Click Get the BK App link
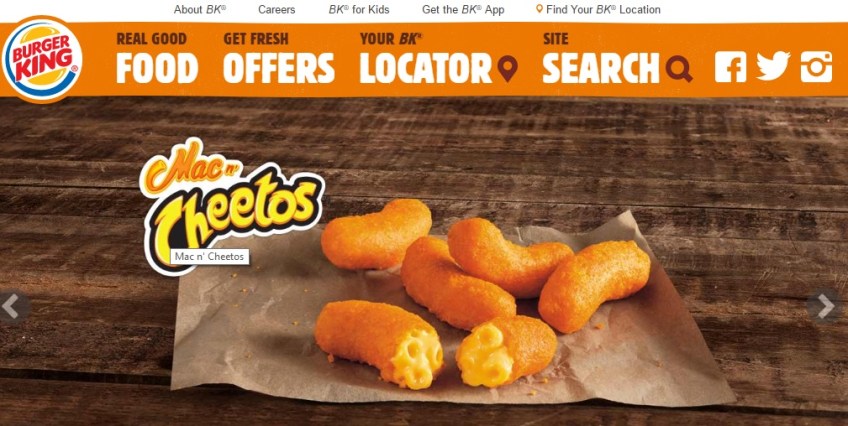 point(463,9)
